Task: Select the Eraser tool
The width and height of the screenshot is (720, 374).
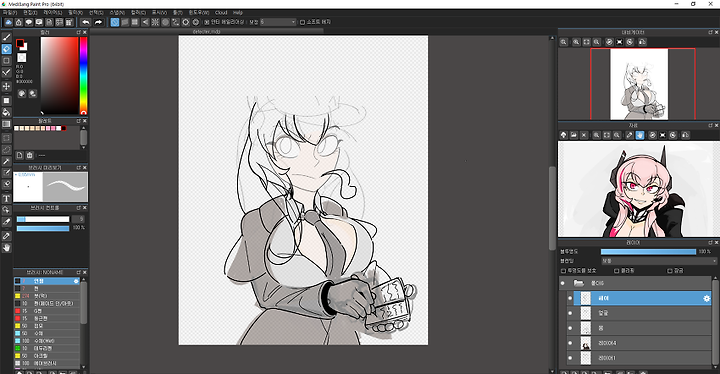Action: [x=6, y=49]
